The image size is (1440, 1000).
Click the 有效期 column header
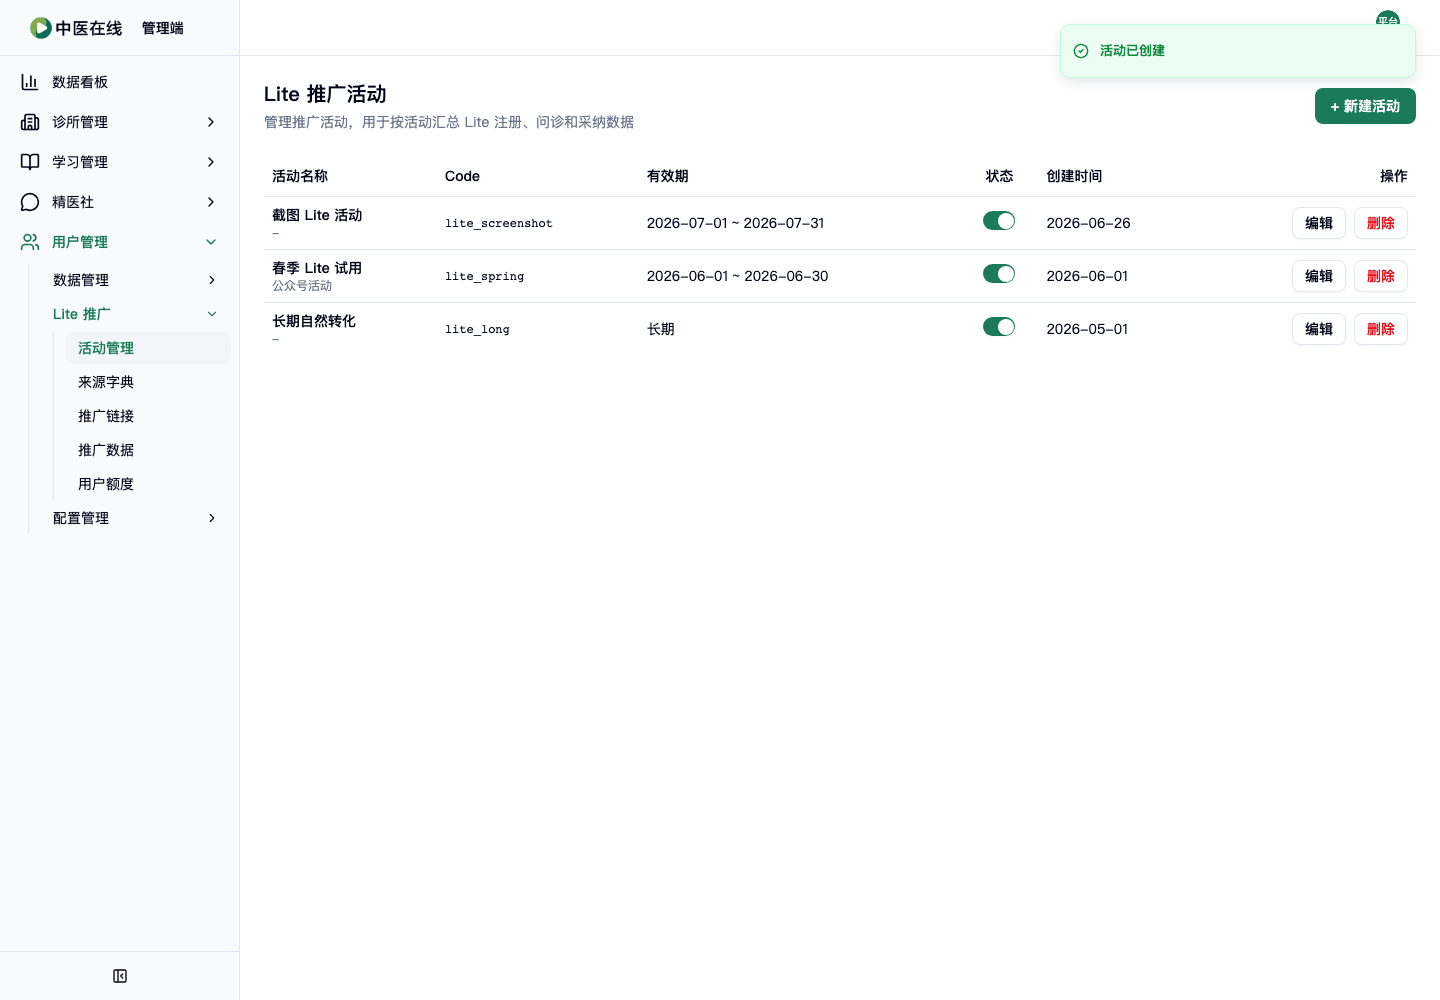668,176
